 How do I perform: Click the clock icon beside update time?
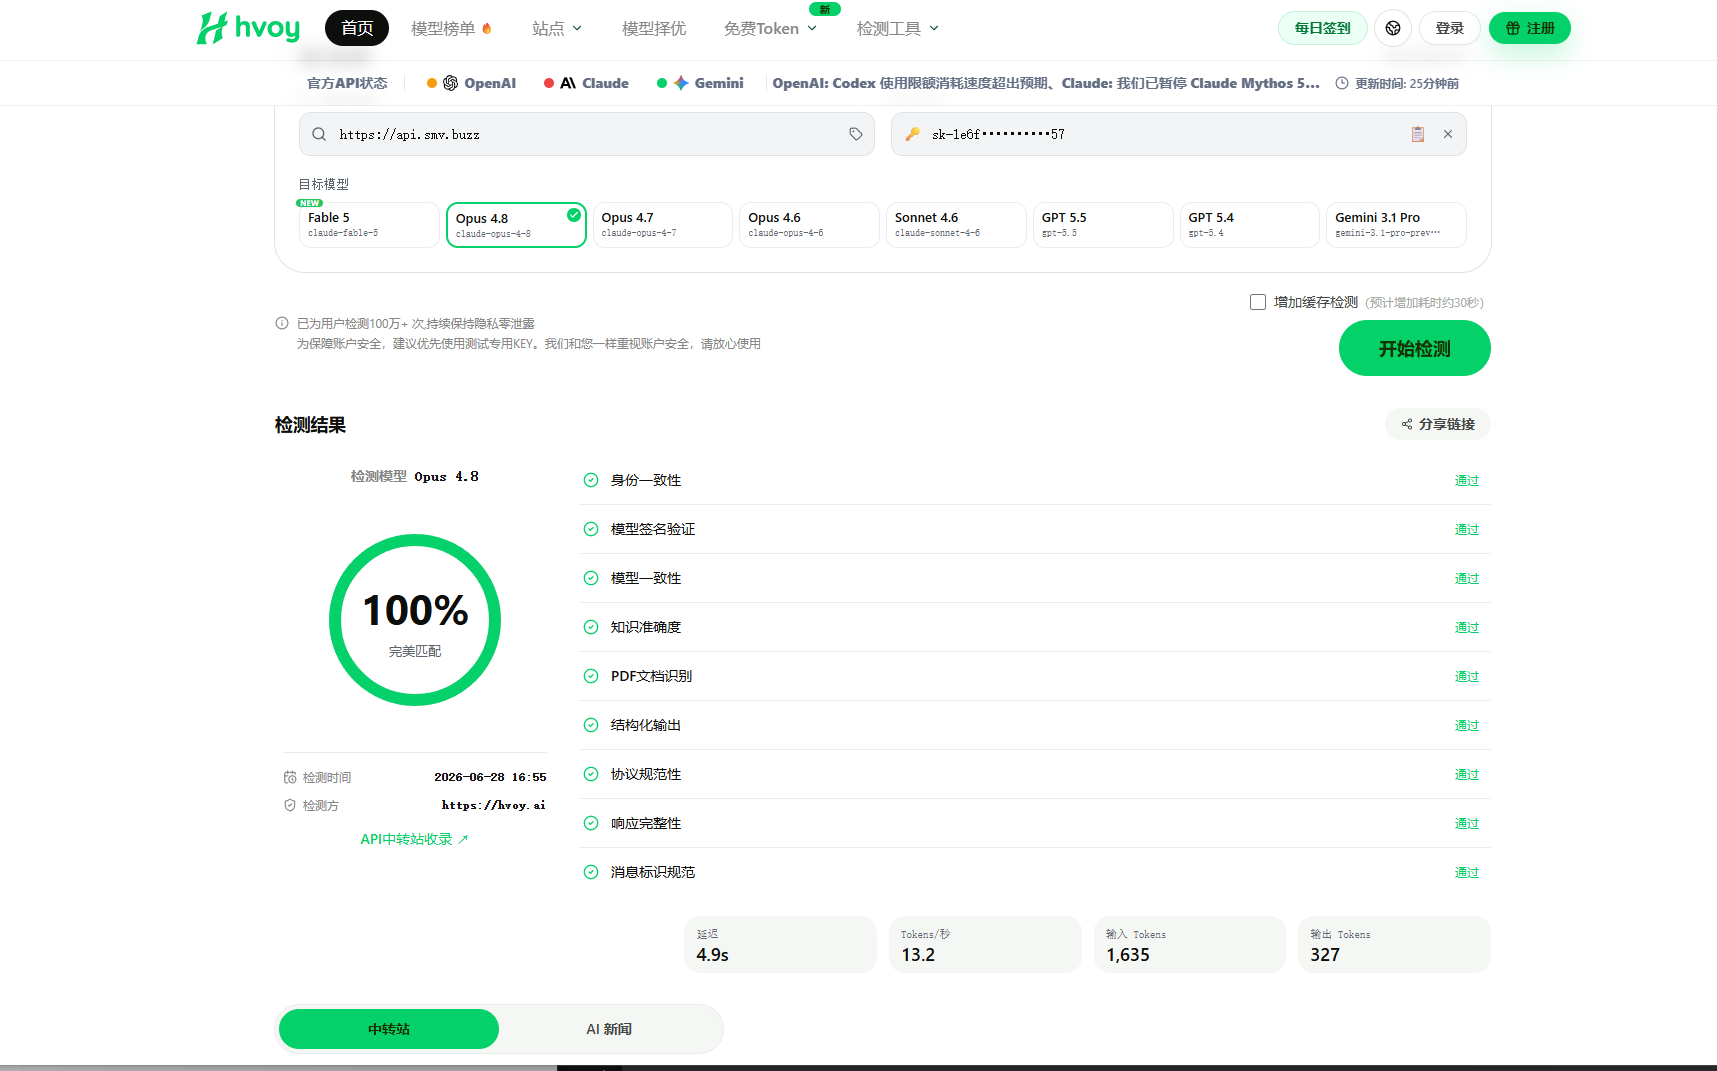click(x=1342, y=83)
